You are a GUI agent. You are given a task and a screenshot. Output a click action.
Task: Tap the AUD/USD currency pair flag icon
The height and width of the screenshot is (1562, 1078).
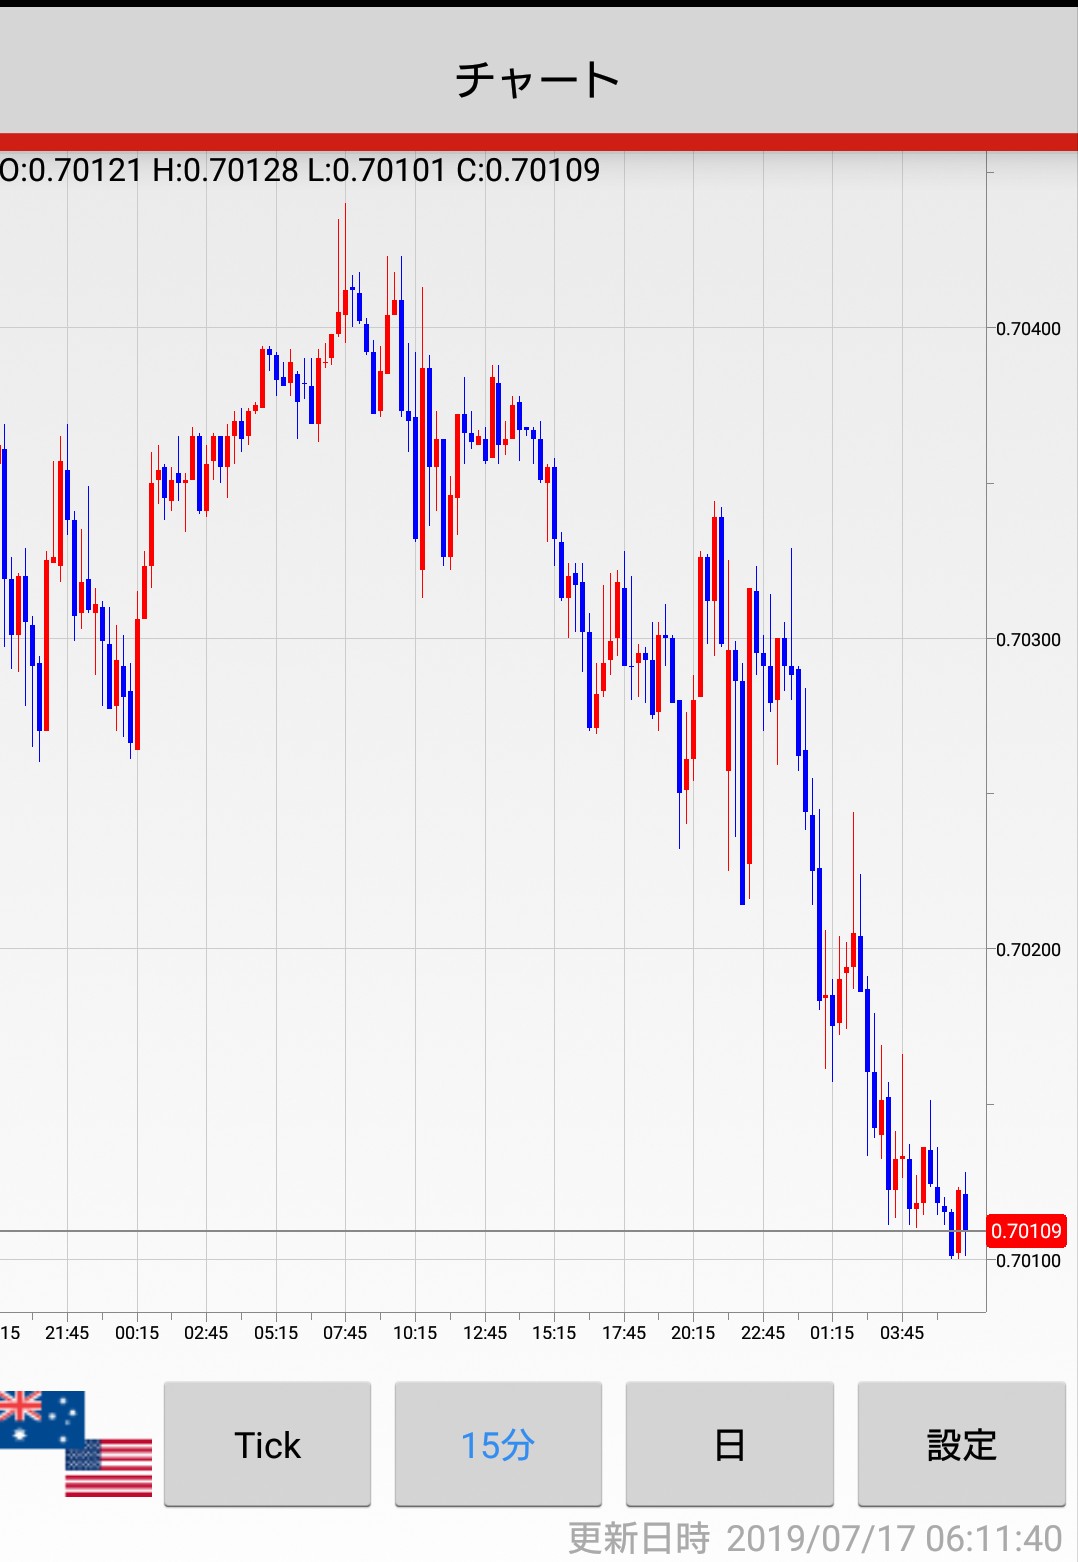pos(76,1443)
